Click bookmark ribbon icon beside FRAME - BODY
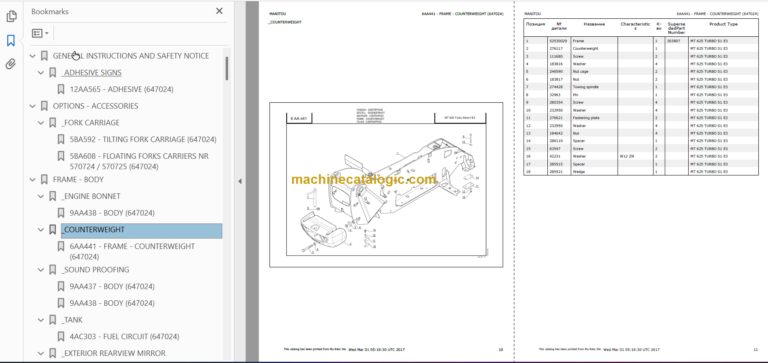 pos(44,179)
